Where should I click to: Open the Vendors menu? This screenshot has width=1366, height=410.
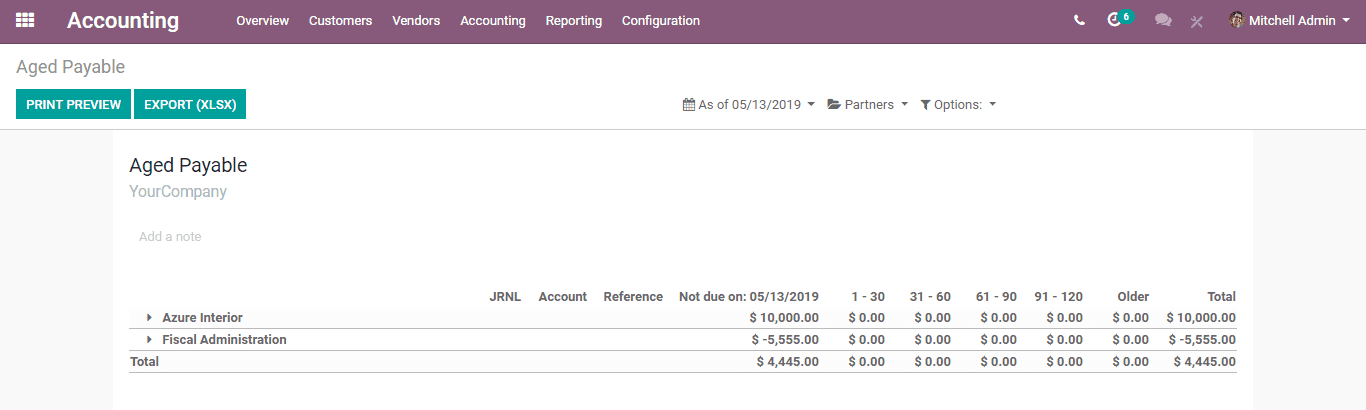click(x=416, y=20)
